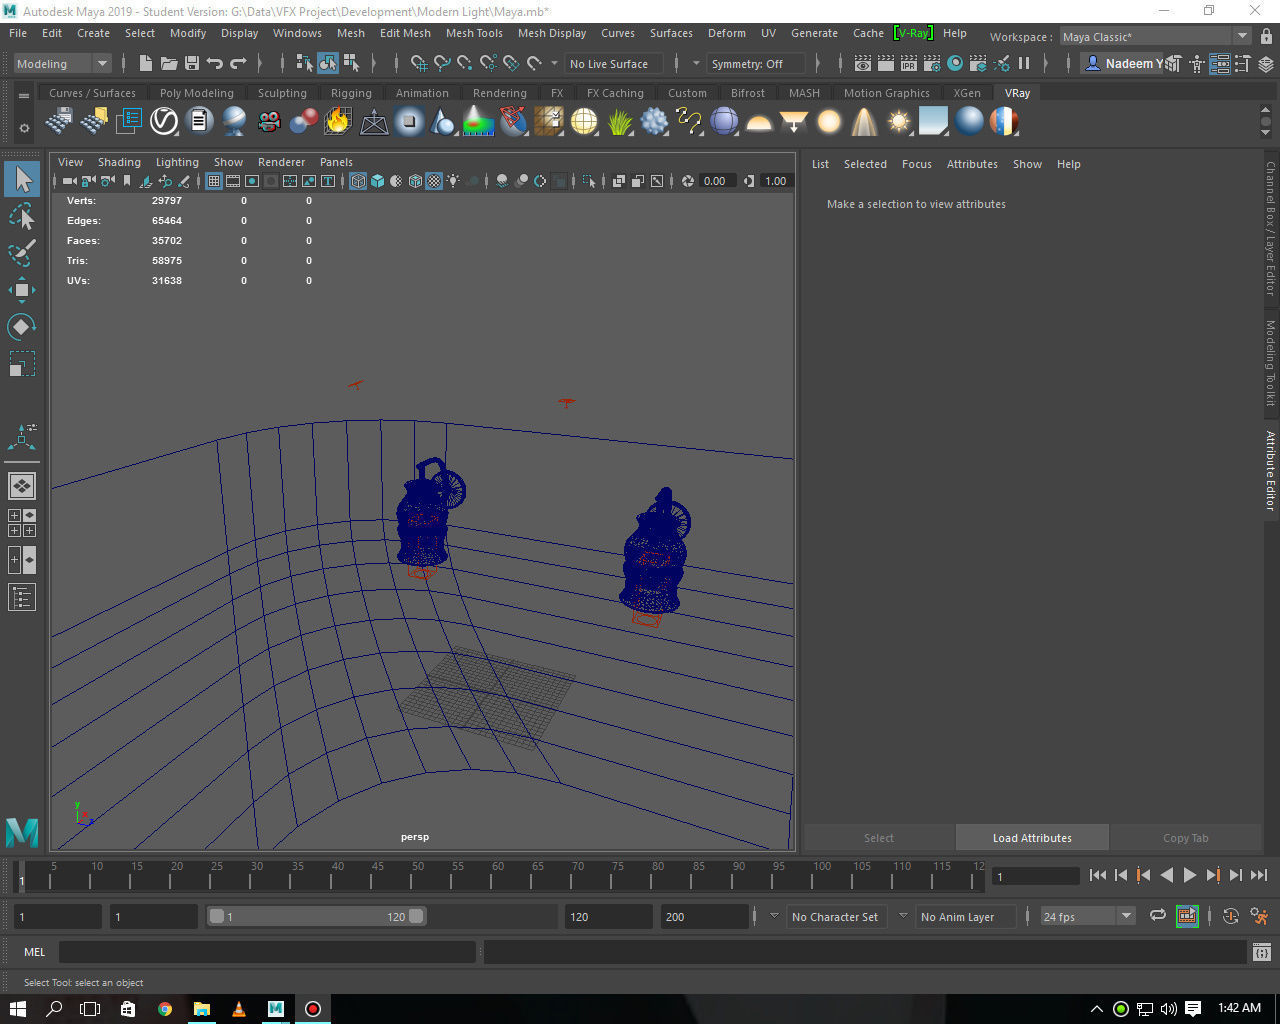Play the animation backwards

click(x=1166, y=875)
